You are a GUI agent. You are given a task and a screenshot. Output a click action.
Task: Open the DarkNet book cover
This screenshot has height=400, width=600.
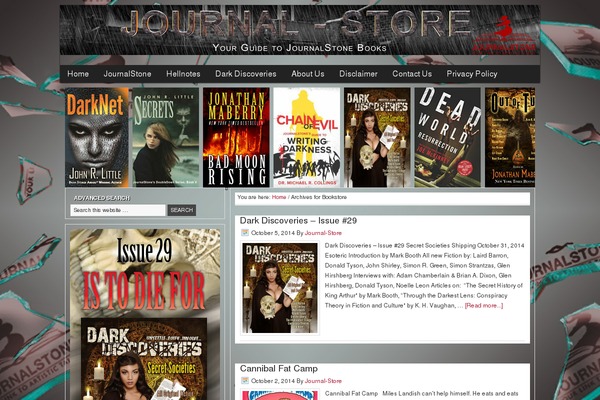point(97,137)
